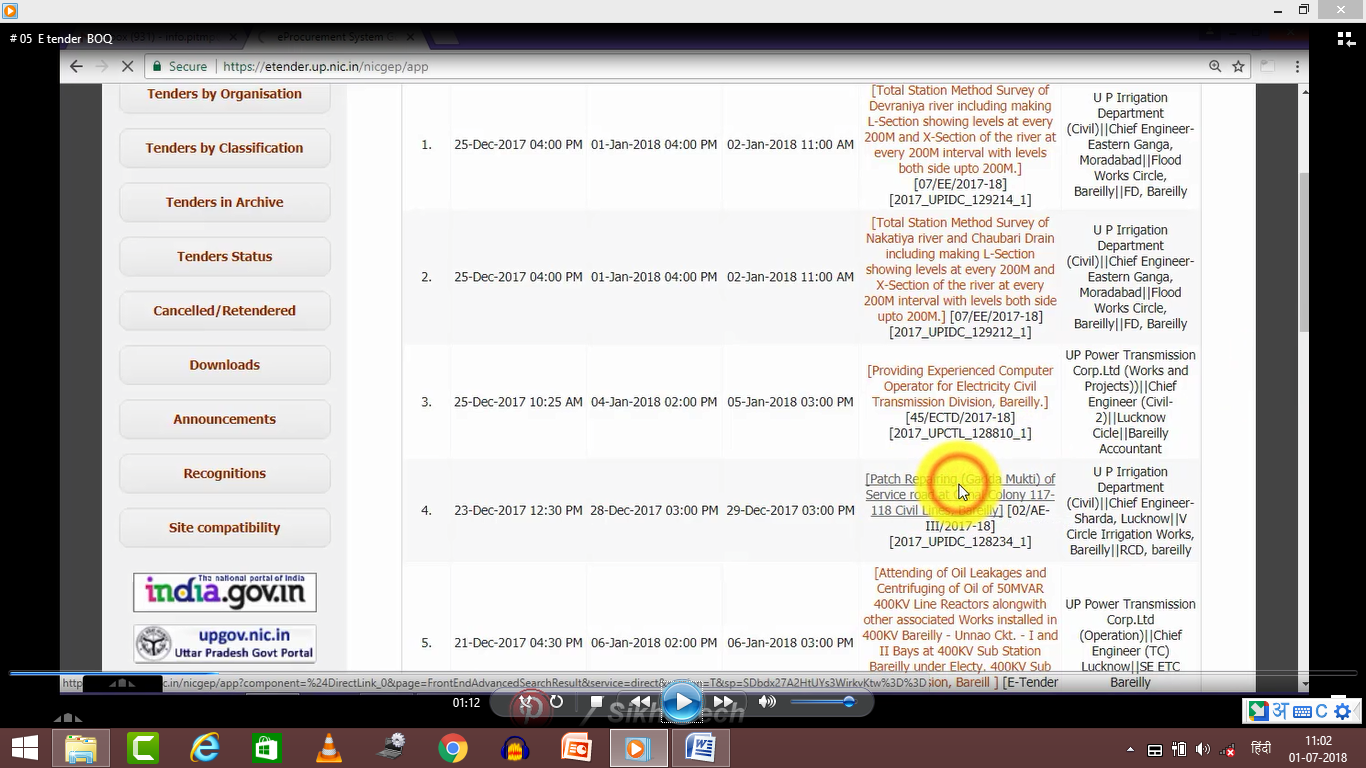Open File Explorer from taskbar
The width and height of the screenshot is (1366, 768).
[x=80, y=748]
